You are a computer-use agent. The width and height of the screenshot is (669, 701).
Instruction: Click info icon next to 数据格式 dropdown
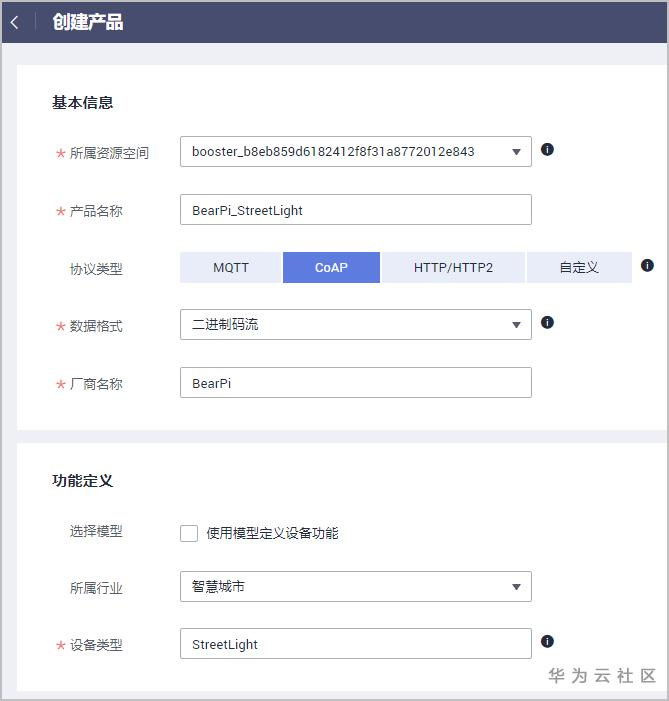tap(547, 322)
